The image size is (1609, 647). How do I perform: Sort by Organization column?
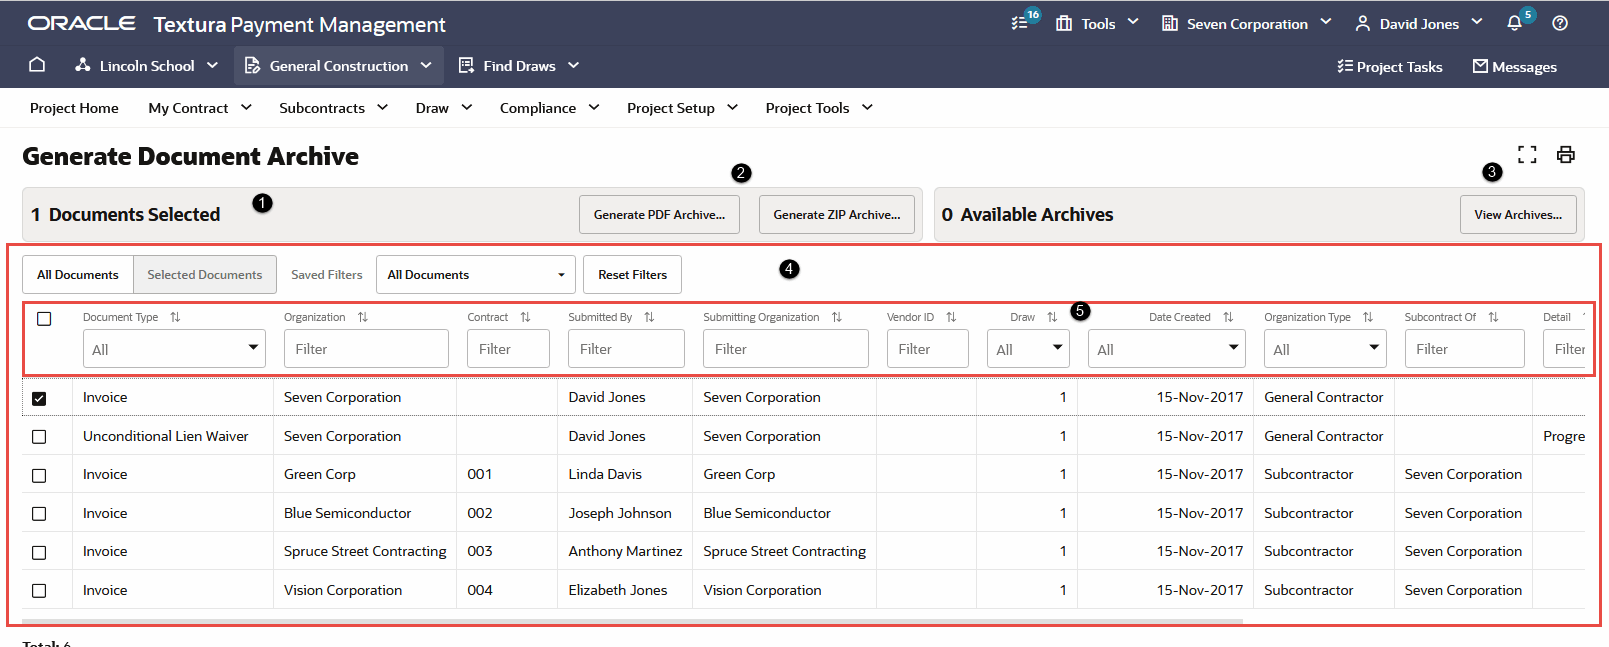[363, 317]
